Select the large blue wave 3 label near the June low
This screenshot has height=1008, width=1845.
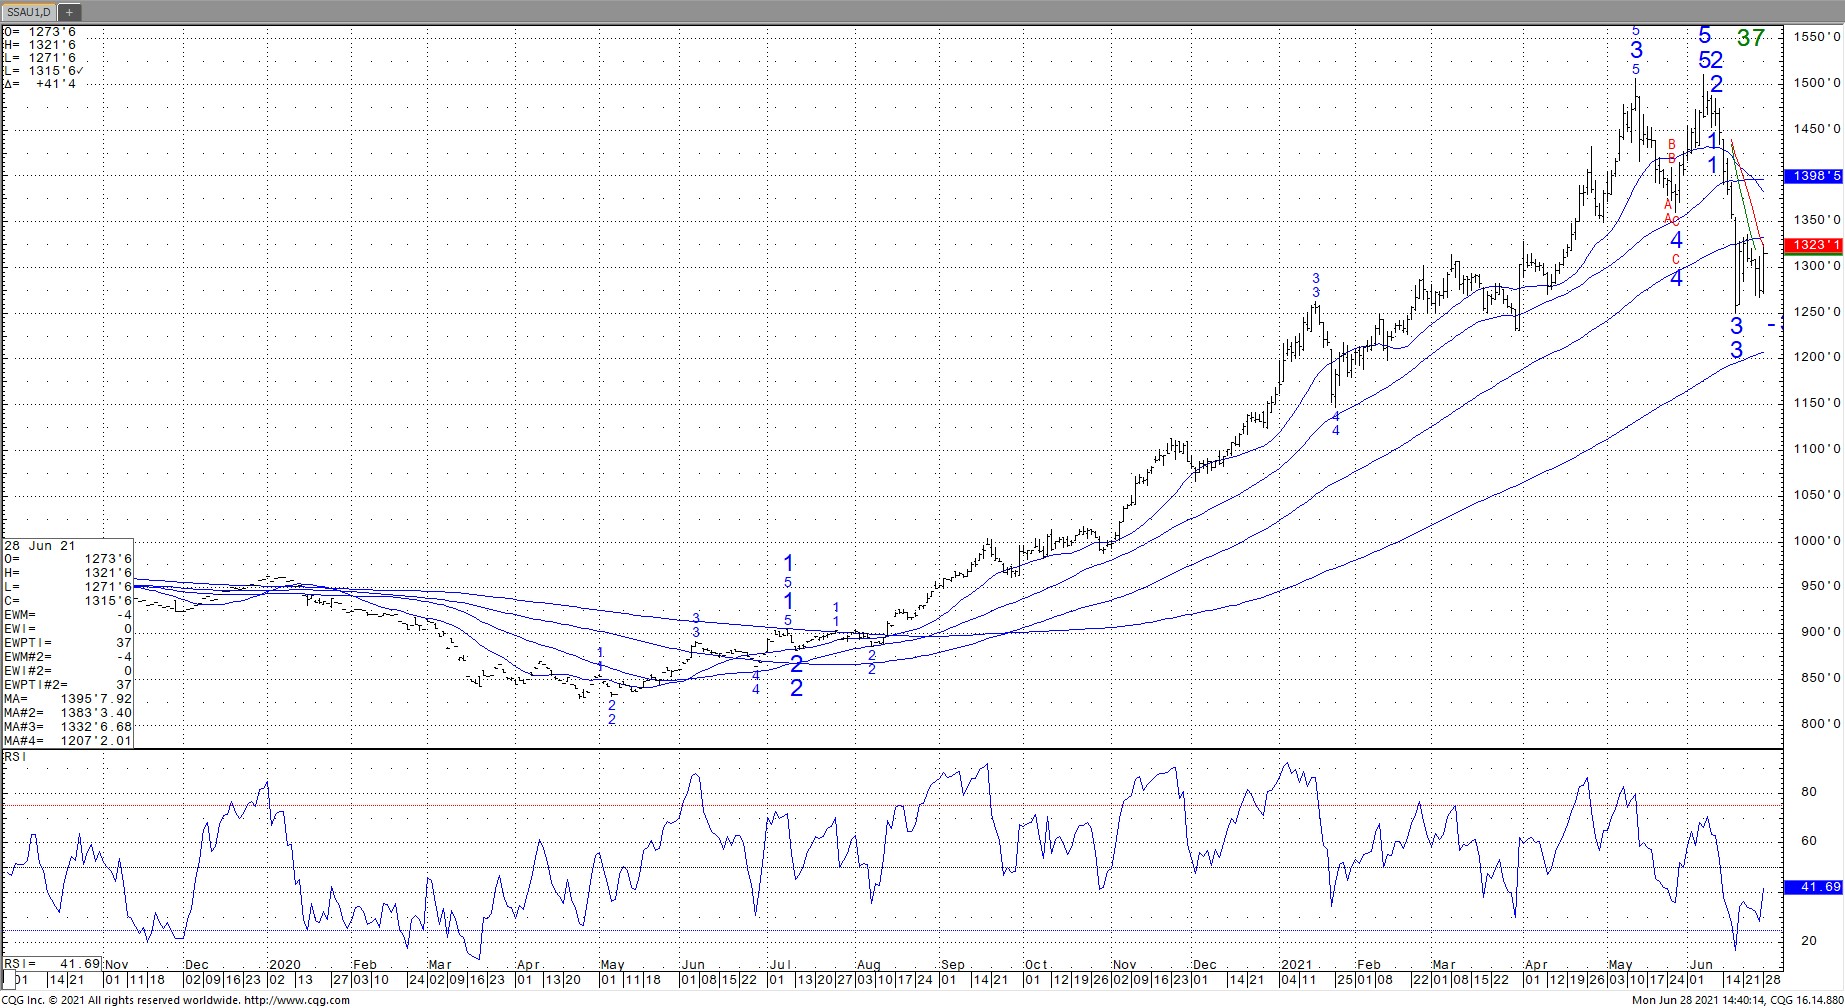point(1737,326)
